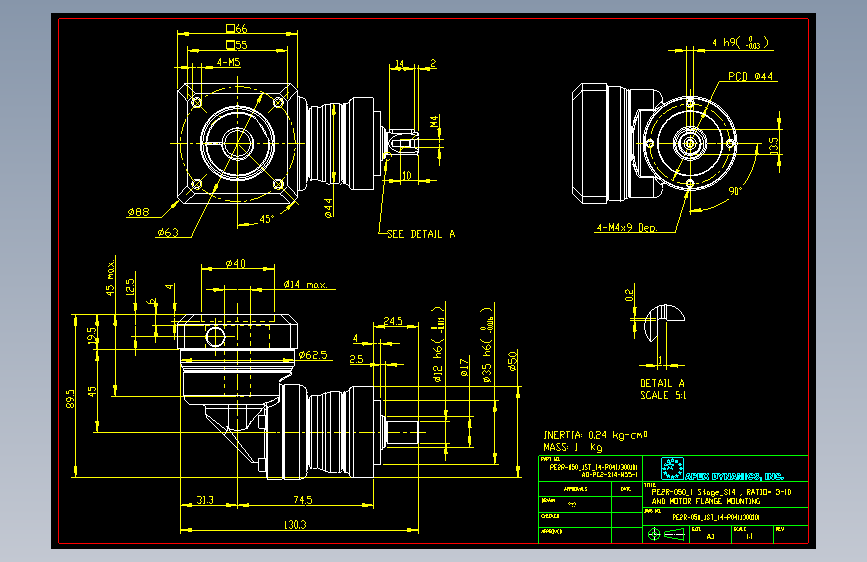Image resolution: width=867 pixels, height=562 pixels.
Task: Select the 14 keyway length dimension
Action: [x=399, y=64]
